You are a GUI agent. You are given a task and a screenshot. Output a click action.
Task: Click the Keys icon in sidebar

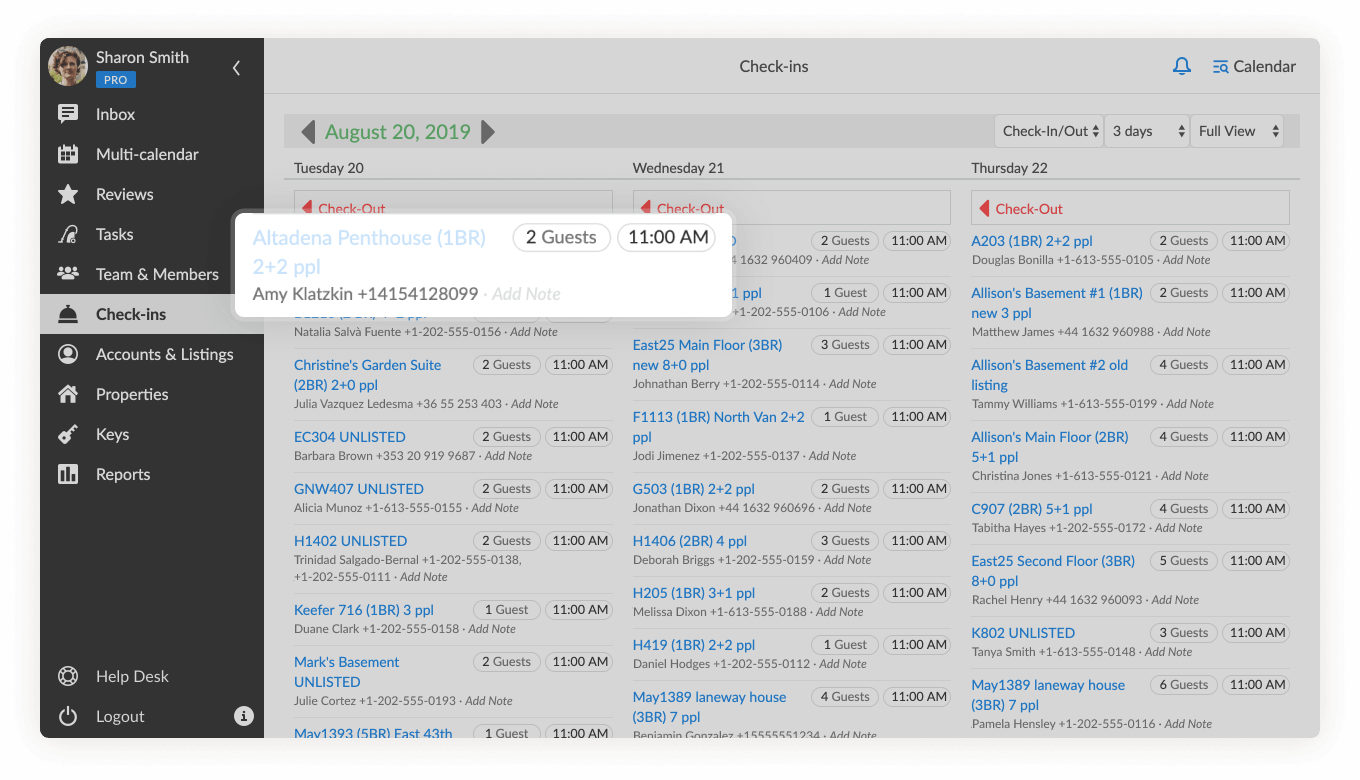(x=68, y=434)
